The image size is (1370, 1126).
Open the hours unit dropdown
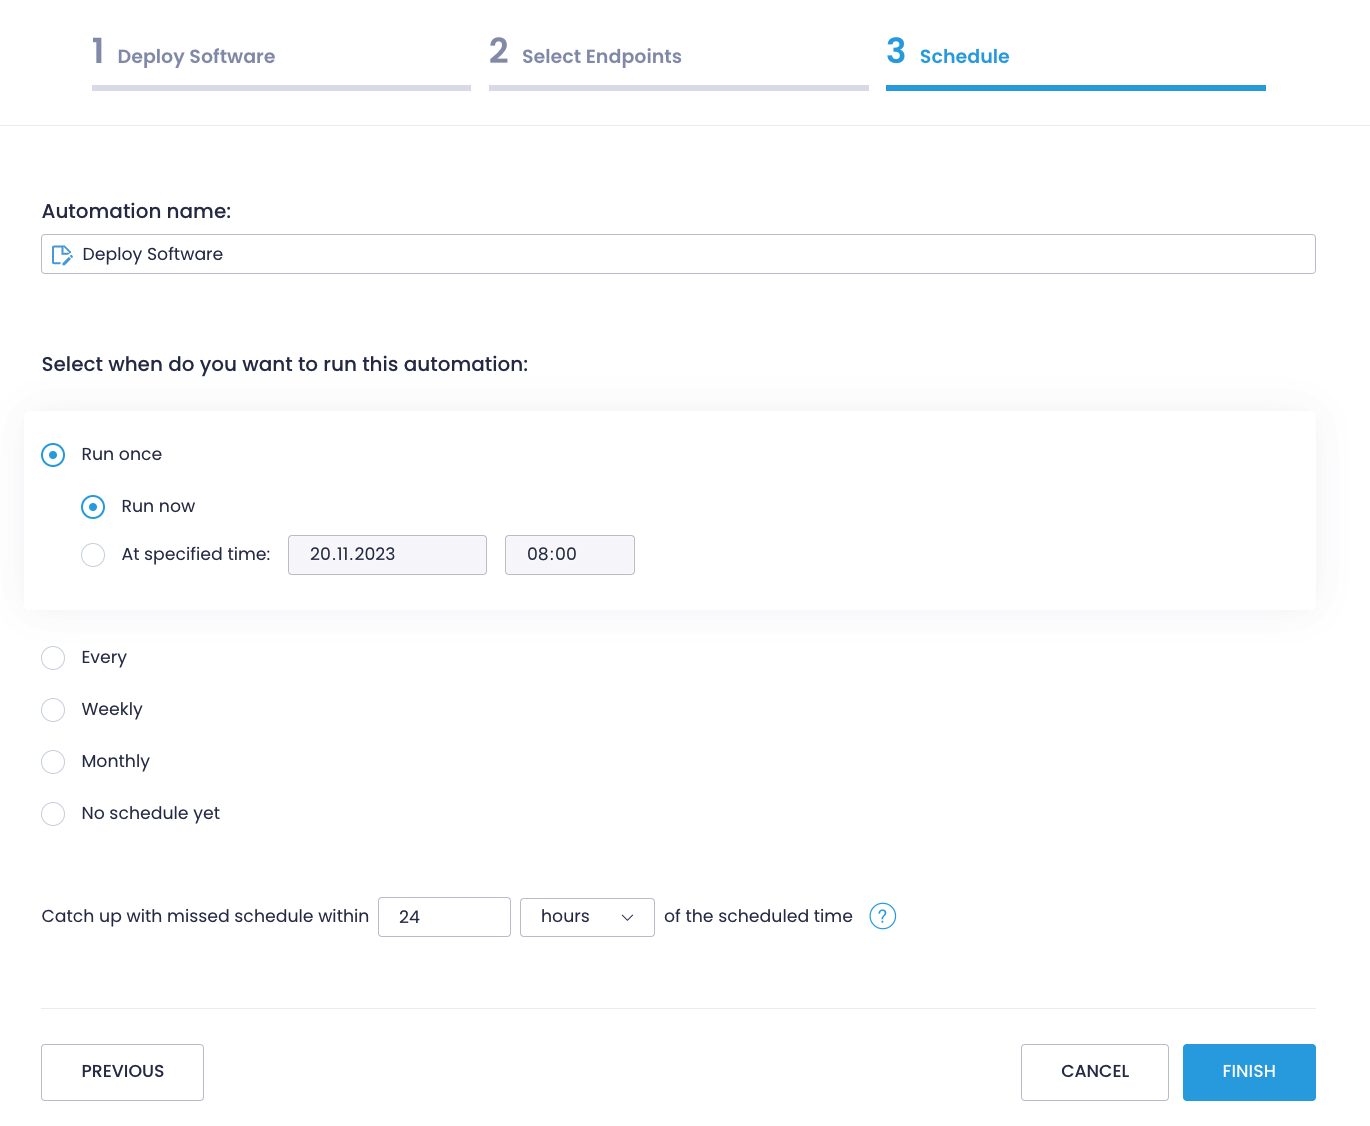pos(587,917)
